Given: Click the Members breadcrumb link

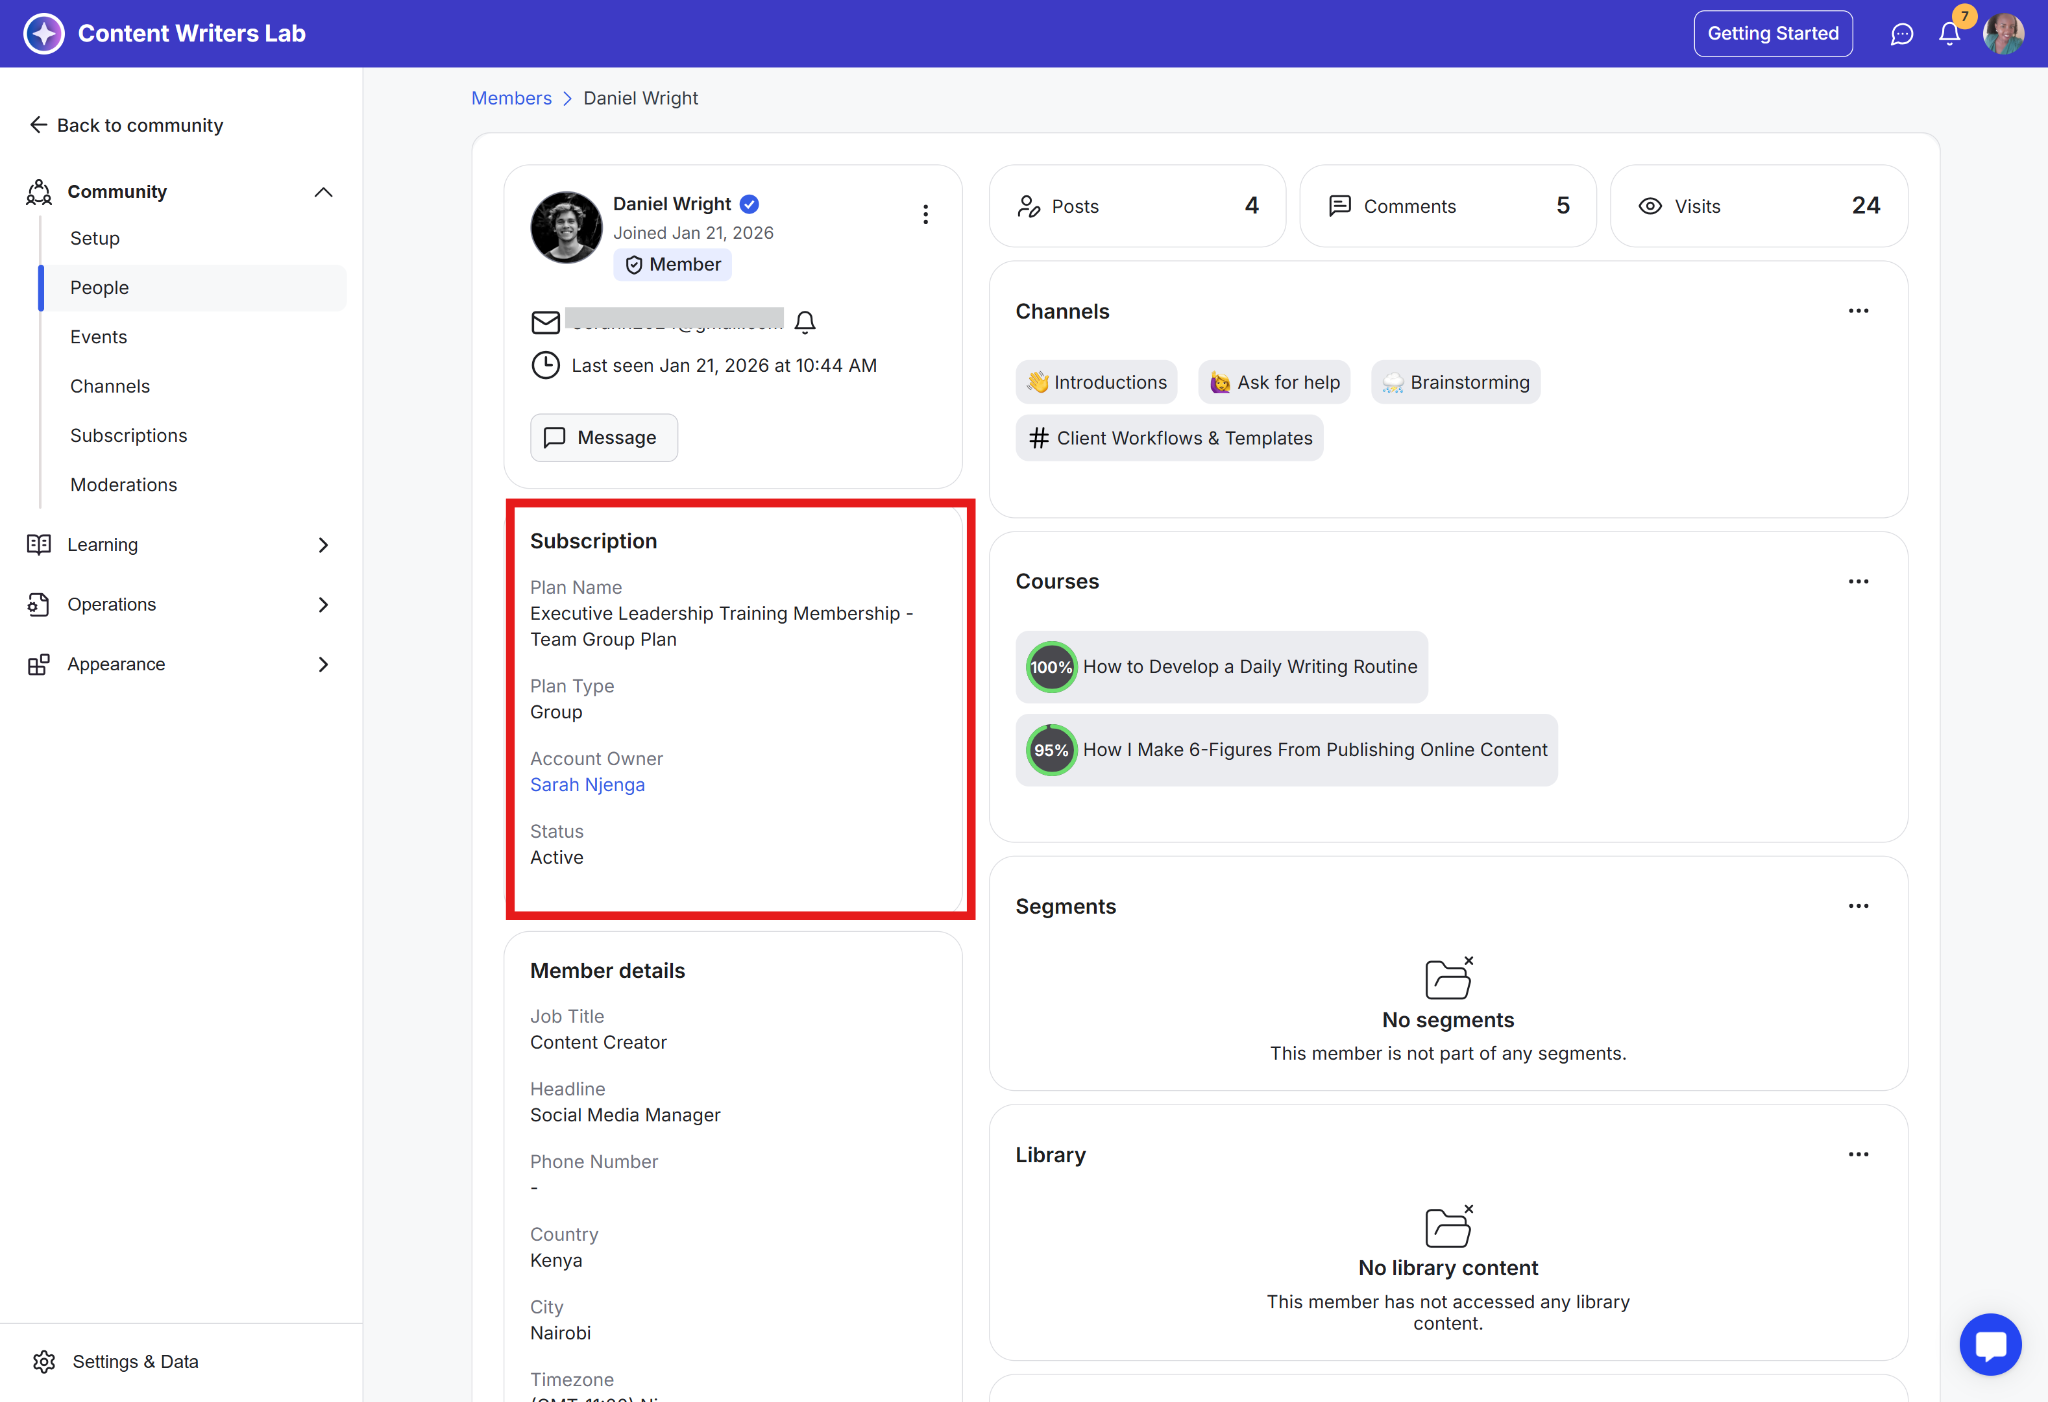Looking at the screenshot, I should click(x=511, y=98).
